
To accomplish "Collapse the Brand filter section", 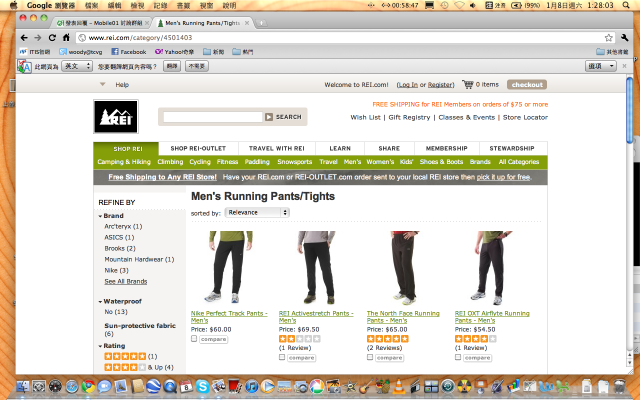I will (100, 216).
